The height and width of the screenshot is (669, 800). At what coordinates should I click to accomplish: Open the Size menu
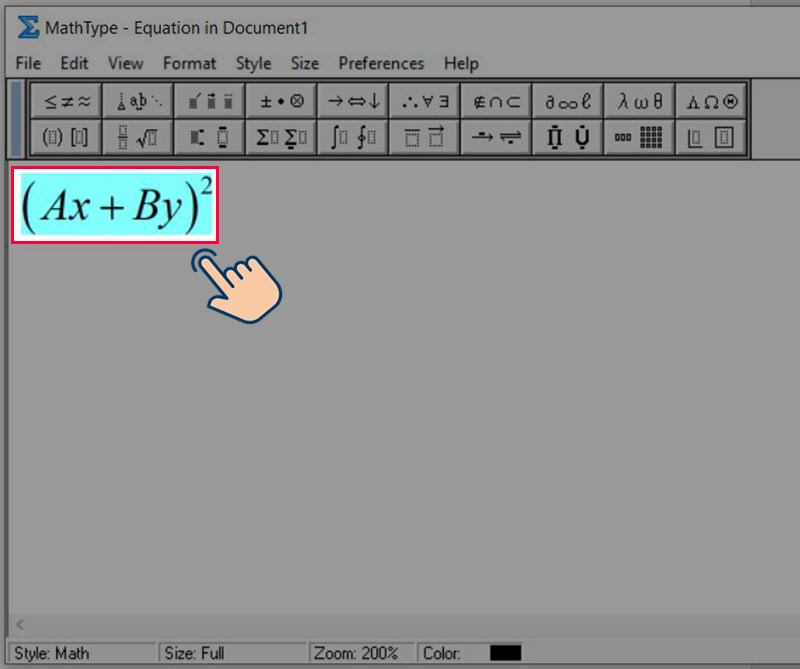[x=305, y=63]
